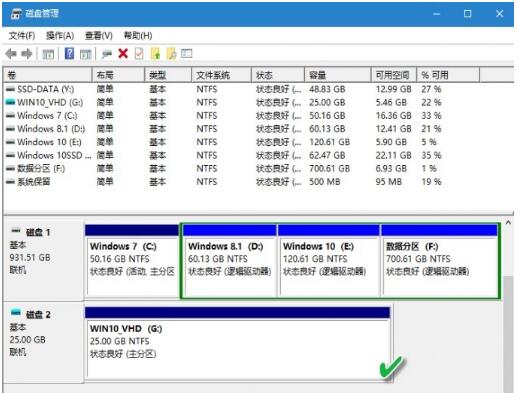Sort by the 状态 column header
This screenshot has width=517, height=393.
click(x=278, y=75)
